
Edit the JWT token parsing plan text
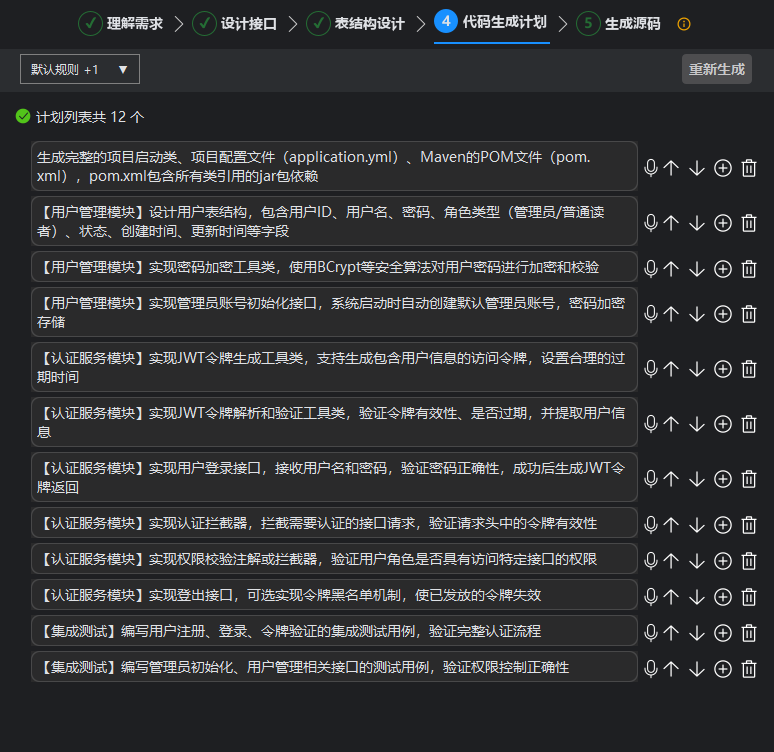pos(334,422)
